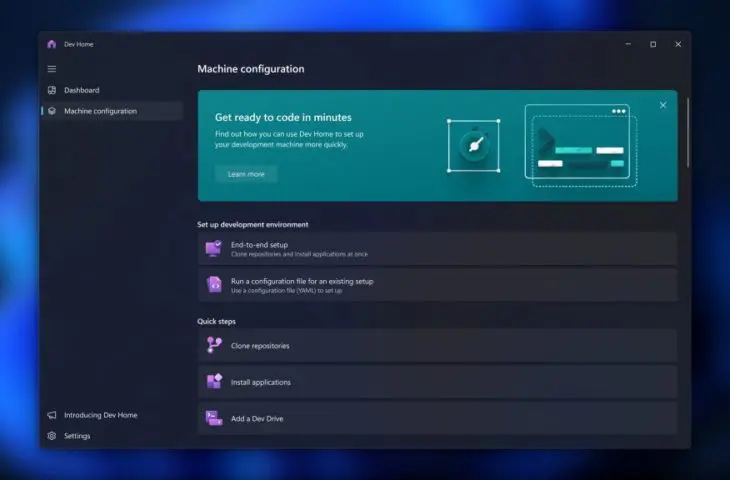Dismiss the Get ready to code banner
The image size is (730, 480).
click(663, 105)
